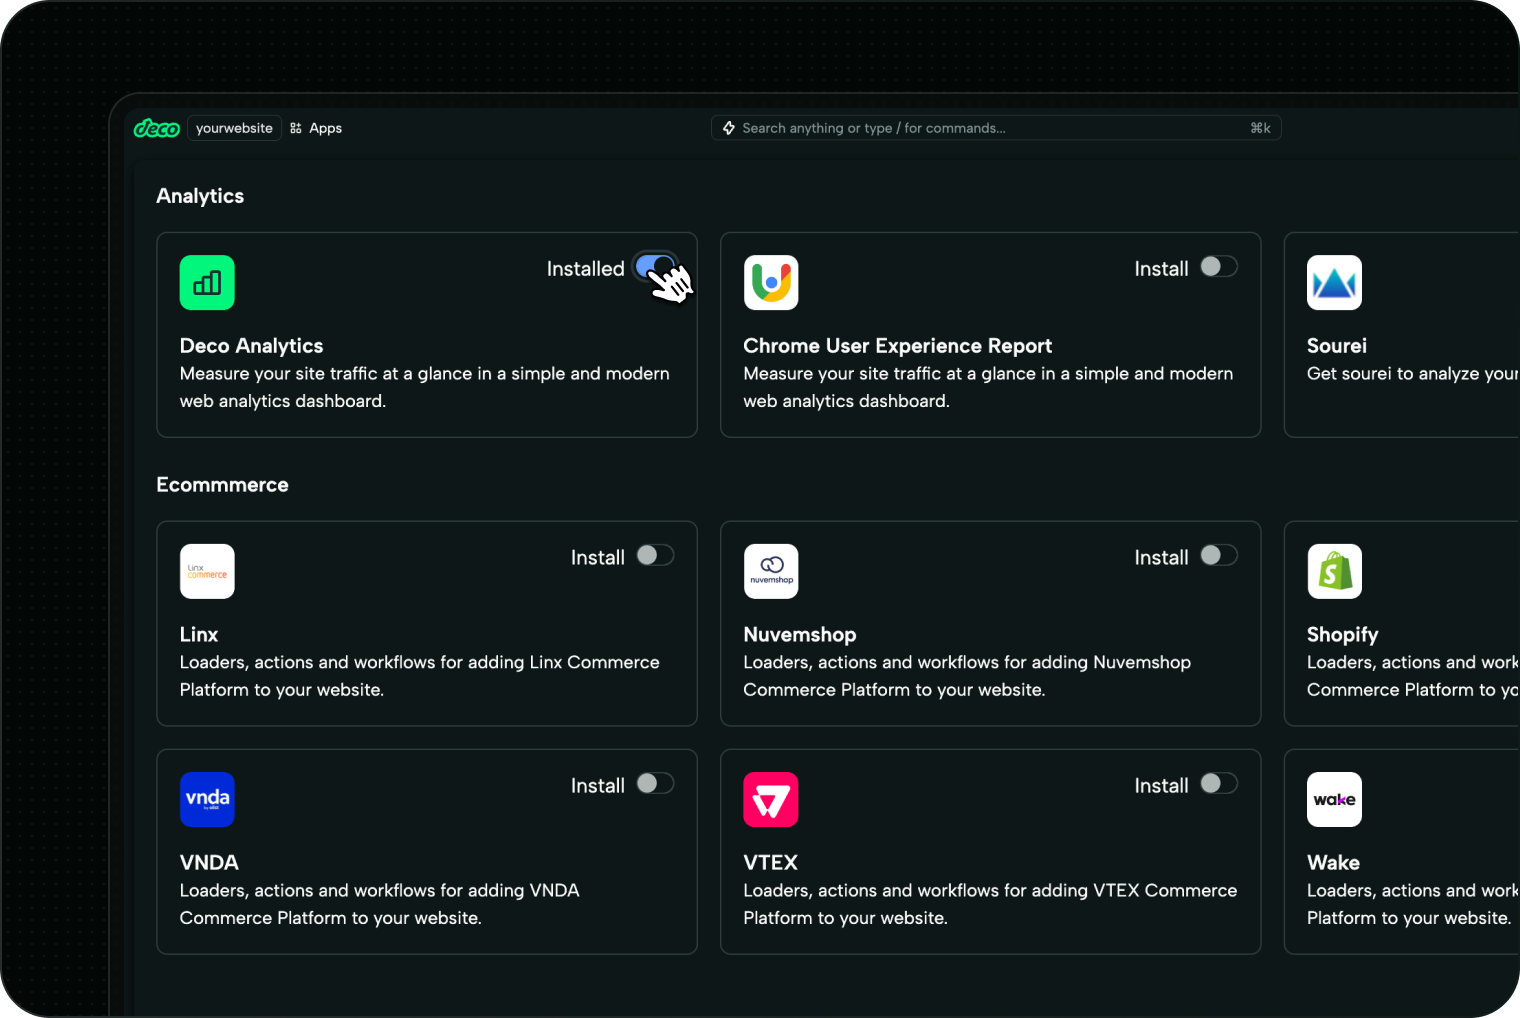
Task: Open the Apps grid icon
Action: pyautogui.click(x=296, y=128)
